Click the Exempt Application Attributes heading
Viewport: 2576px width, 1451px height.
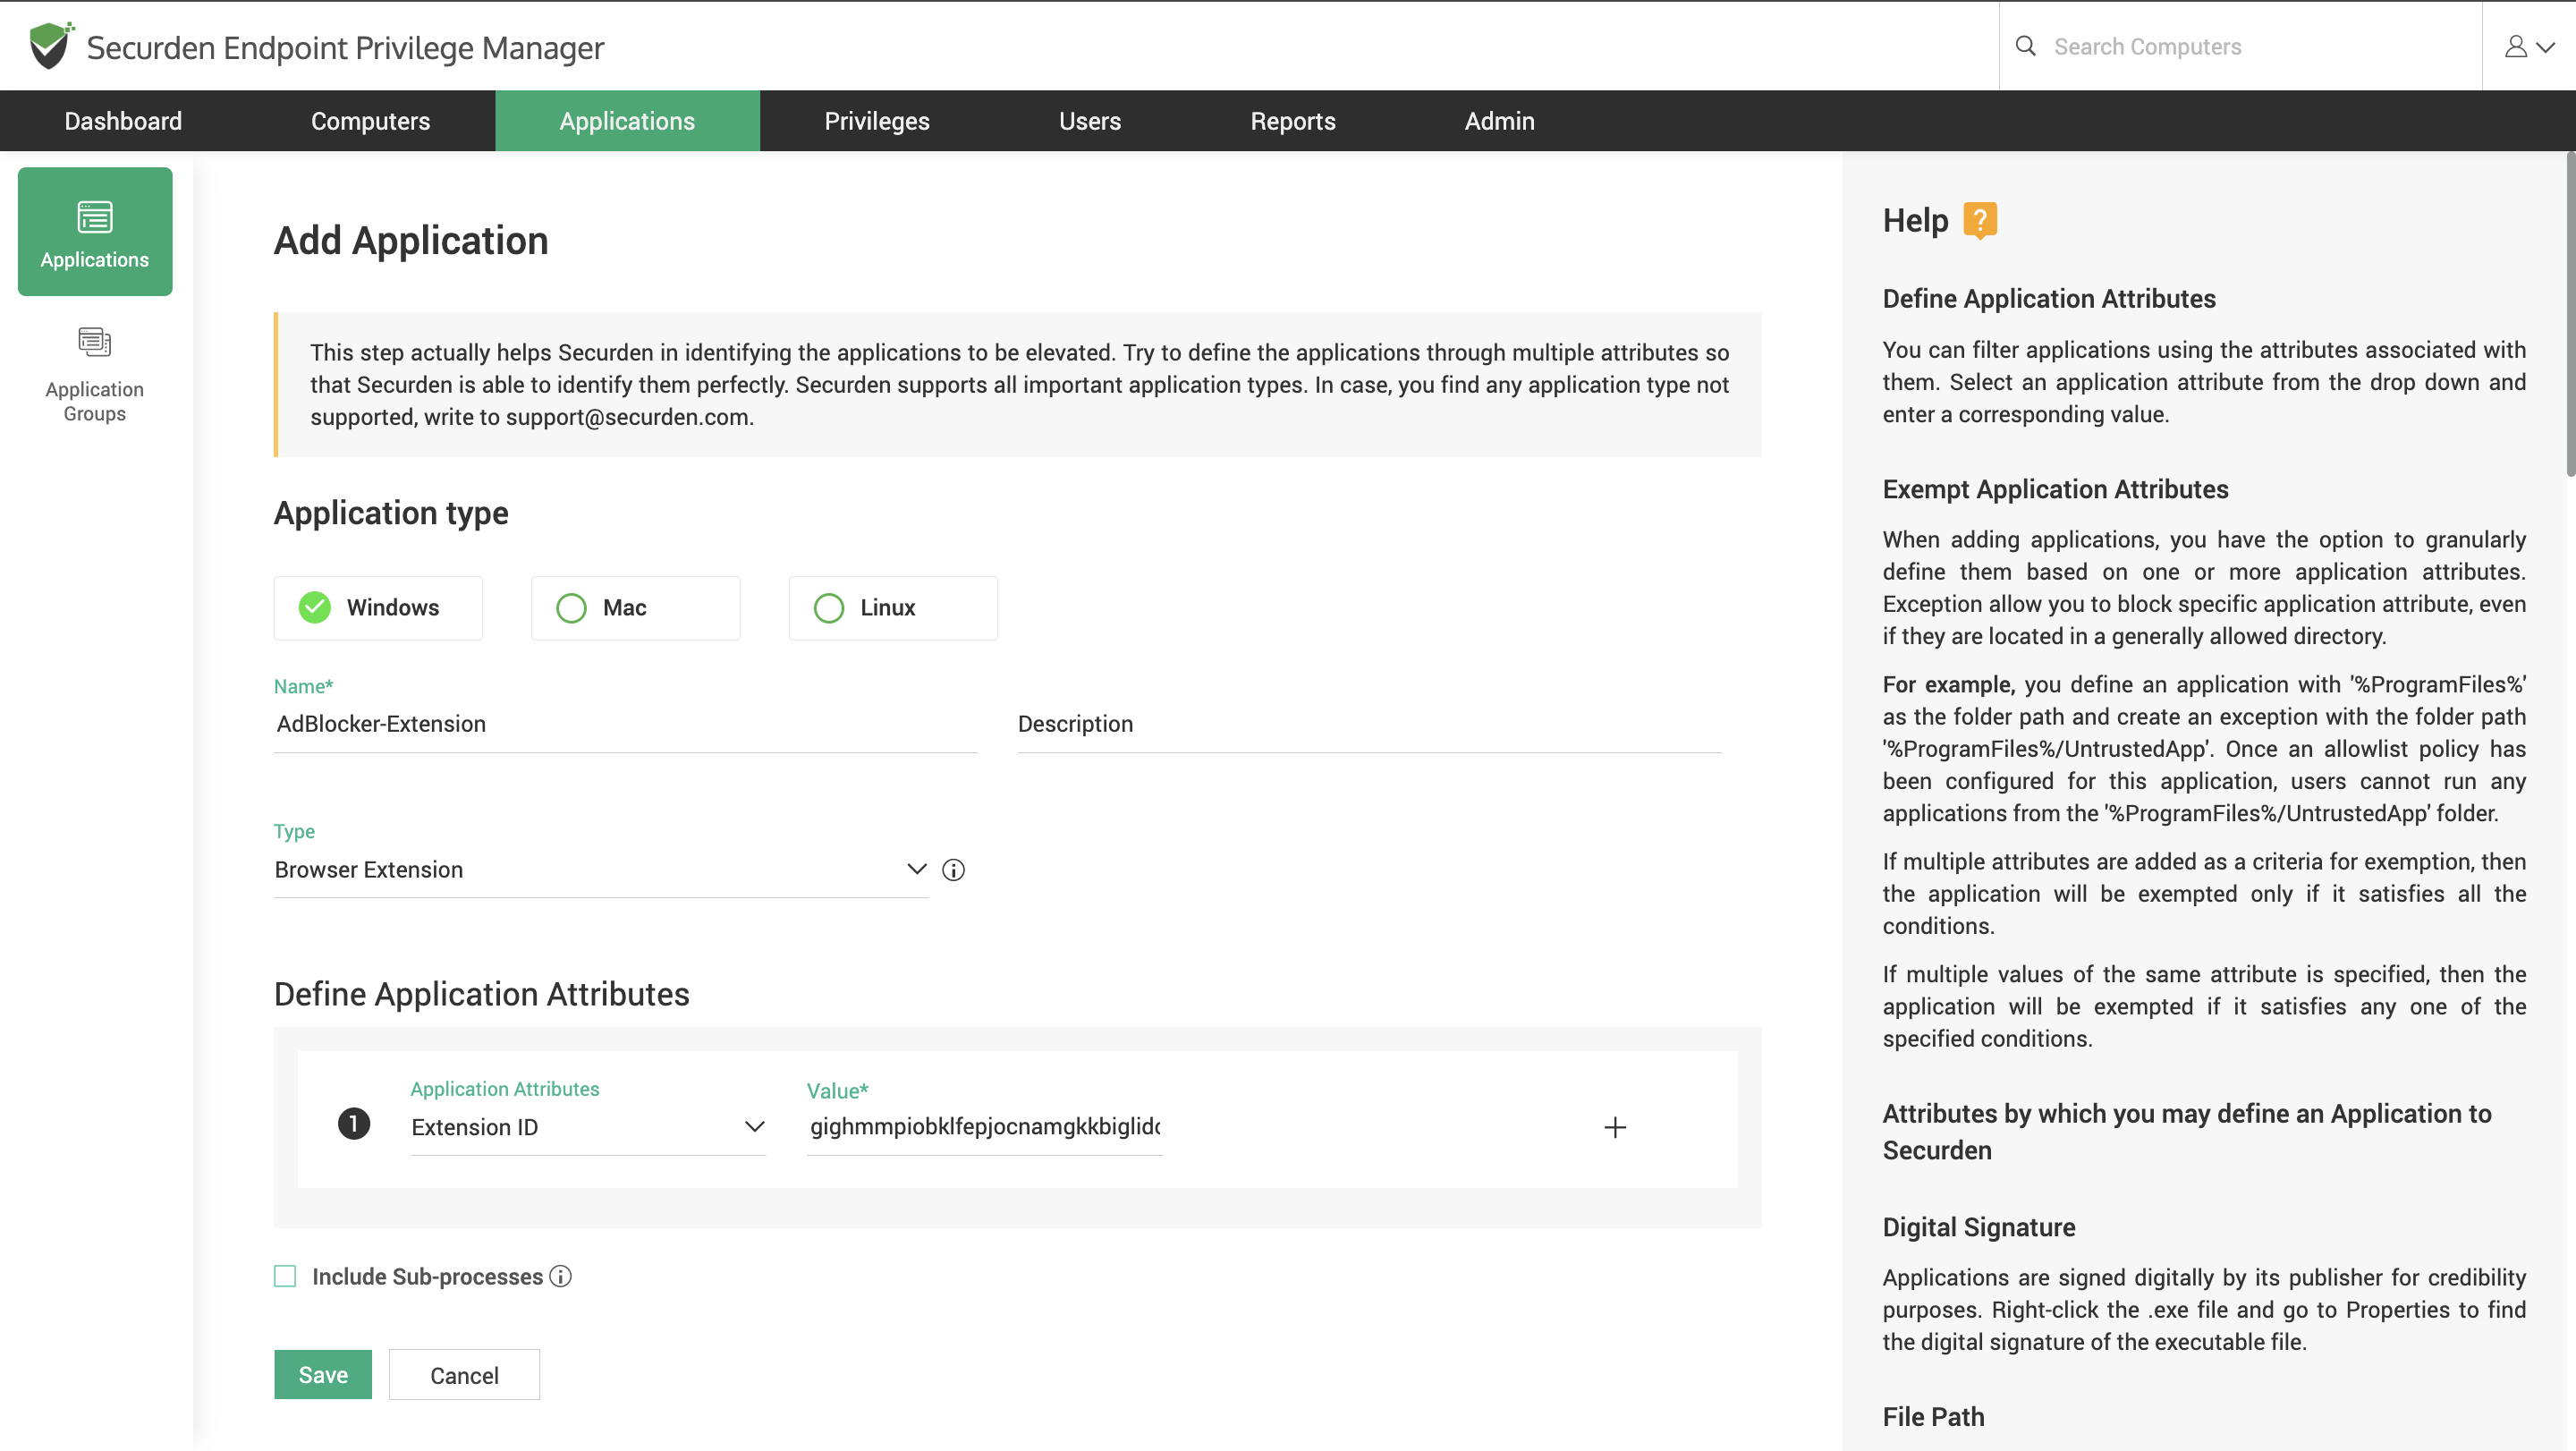[2055, 489]
